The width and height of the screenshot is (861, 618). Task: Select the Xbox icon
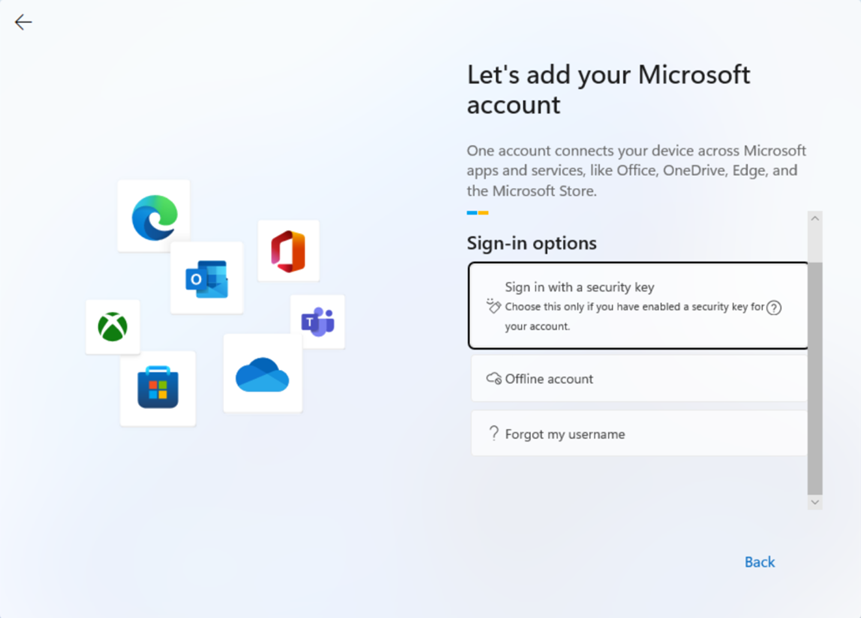click(x=112, y=327)
